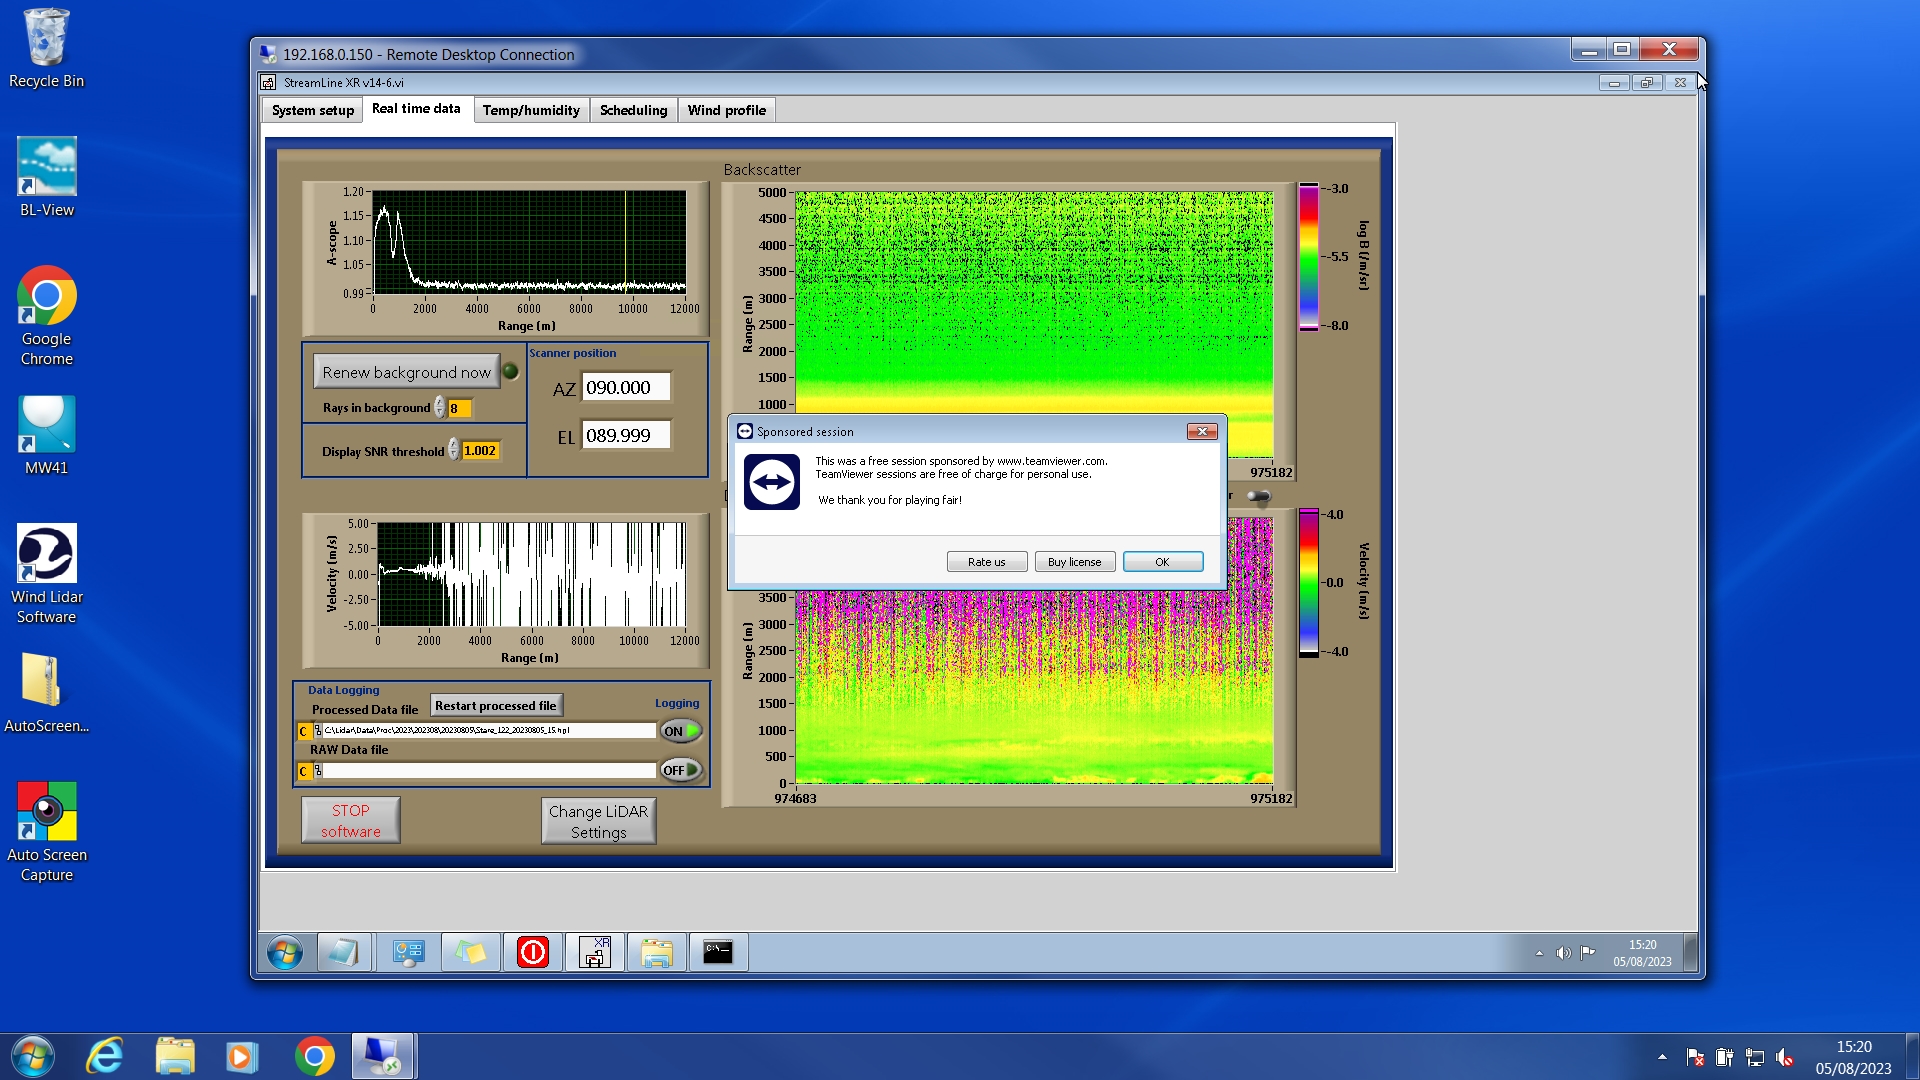Click the processed data file path field

(x=488, y=731)
